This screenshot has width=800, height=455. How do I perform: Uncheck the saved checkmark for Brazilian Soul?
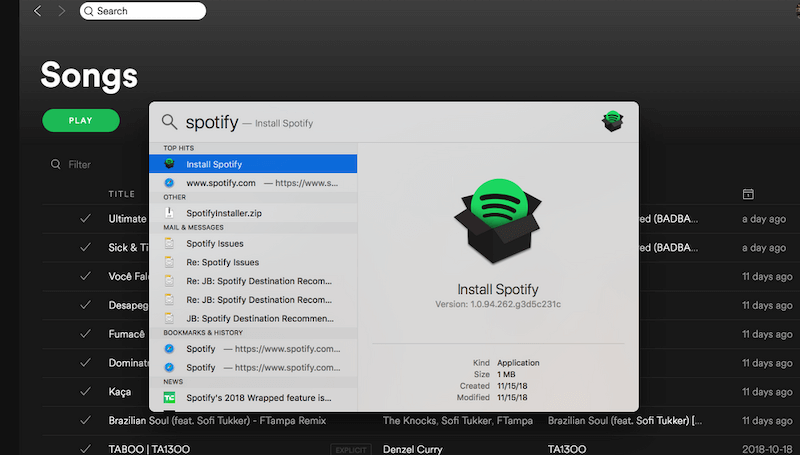click(x=86, y=421)
